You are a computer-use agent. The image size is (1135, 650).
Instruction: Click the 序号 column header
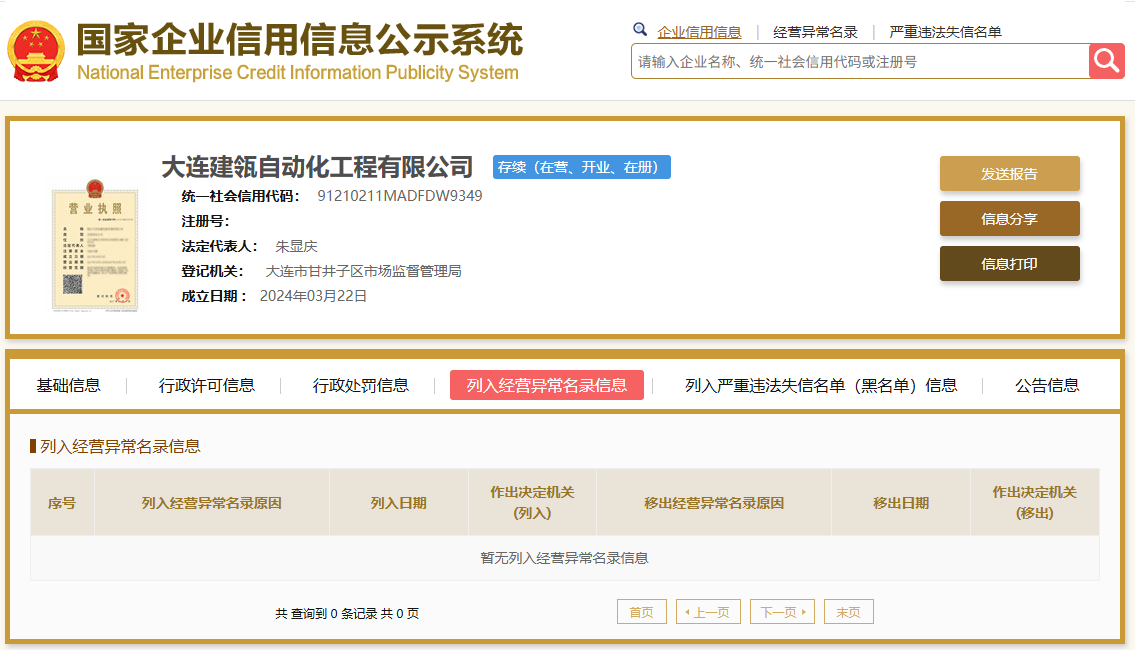tap(62, 502)
